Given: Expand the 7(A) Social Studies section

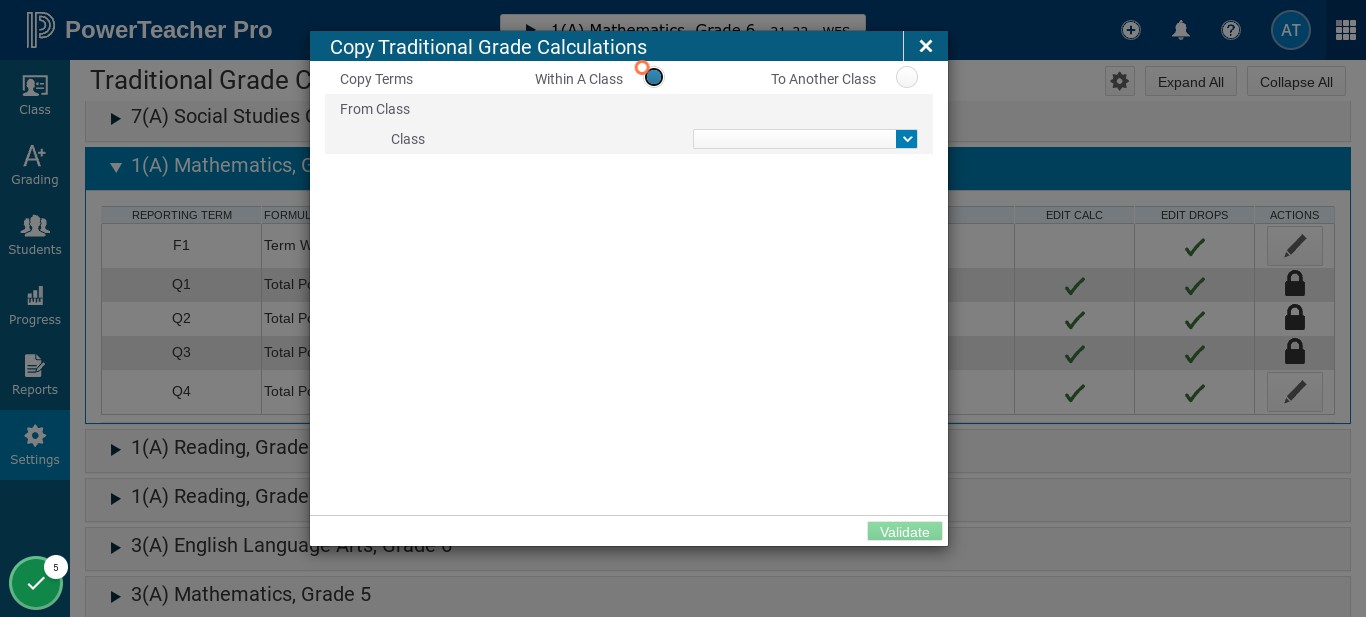Looking at the screenshot, I should point(115,119).
